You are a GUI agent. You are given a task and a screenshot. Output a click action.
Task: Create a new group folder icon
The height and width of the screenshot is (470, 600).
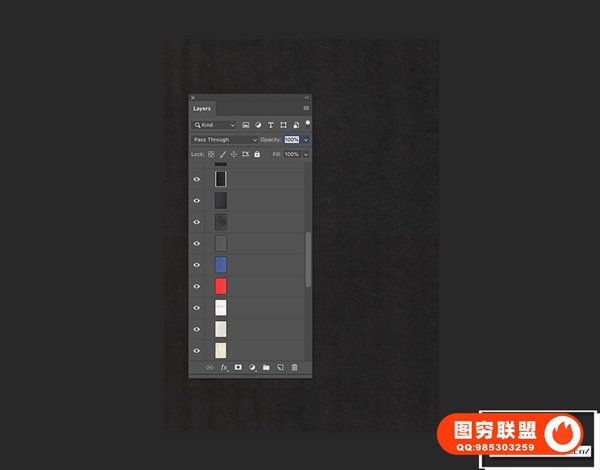(266, 368)
